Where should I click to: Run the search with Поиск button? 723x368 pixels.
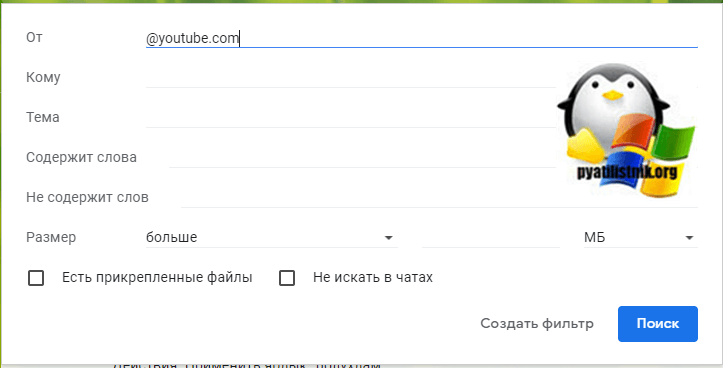coord(658,324)
